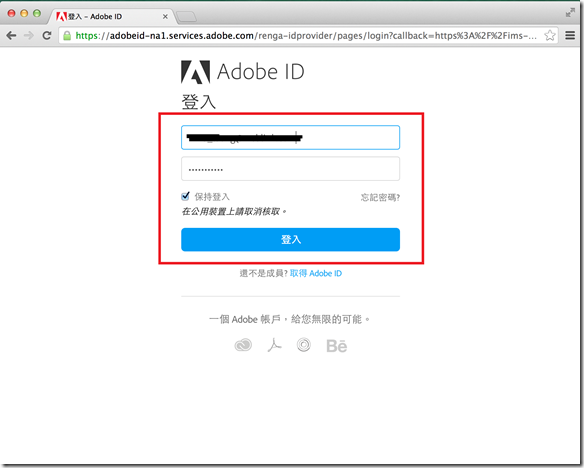Click the macOS window minimize button
The height and width of the screenshot is (468, 584).
(24, 13)
